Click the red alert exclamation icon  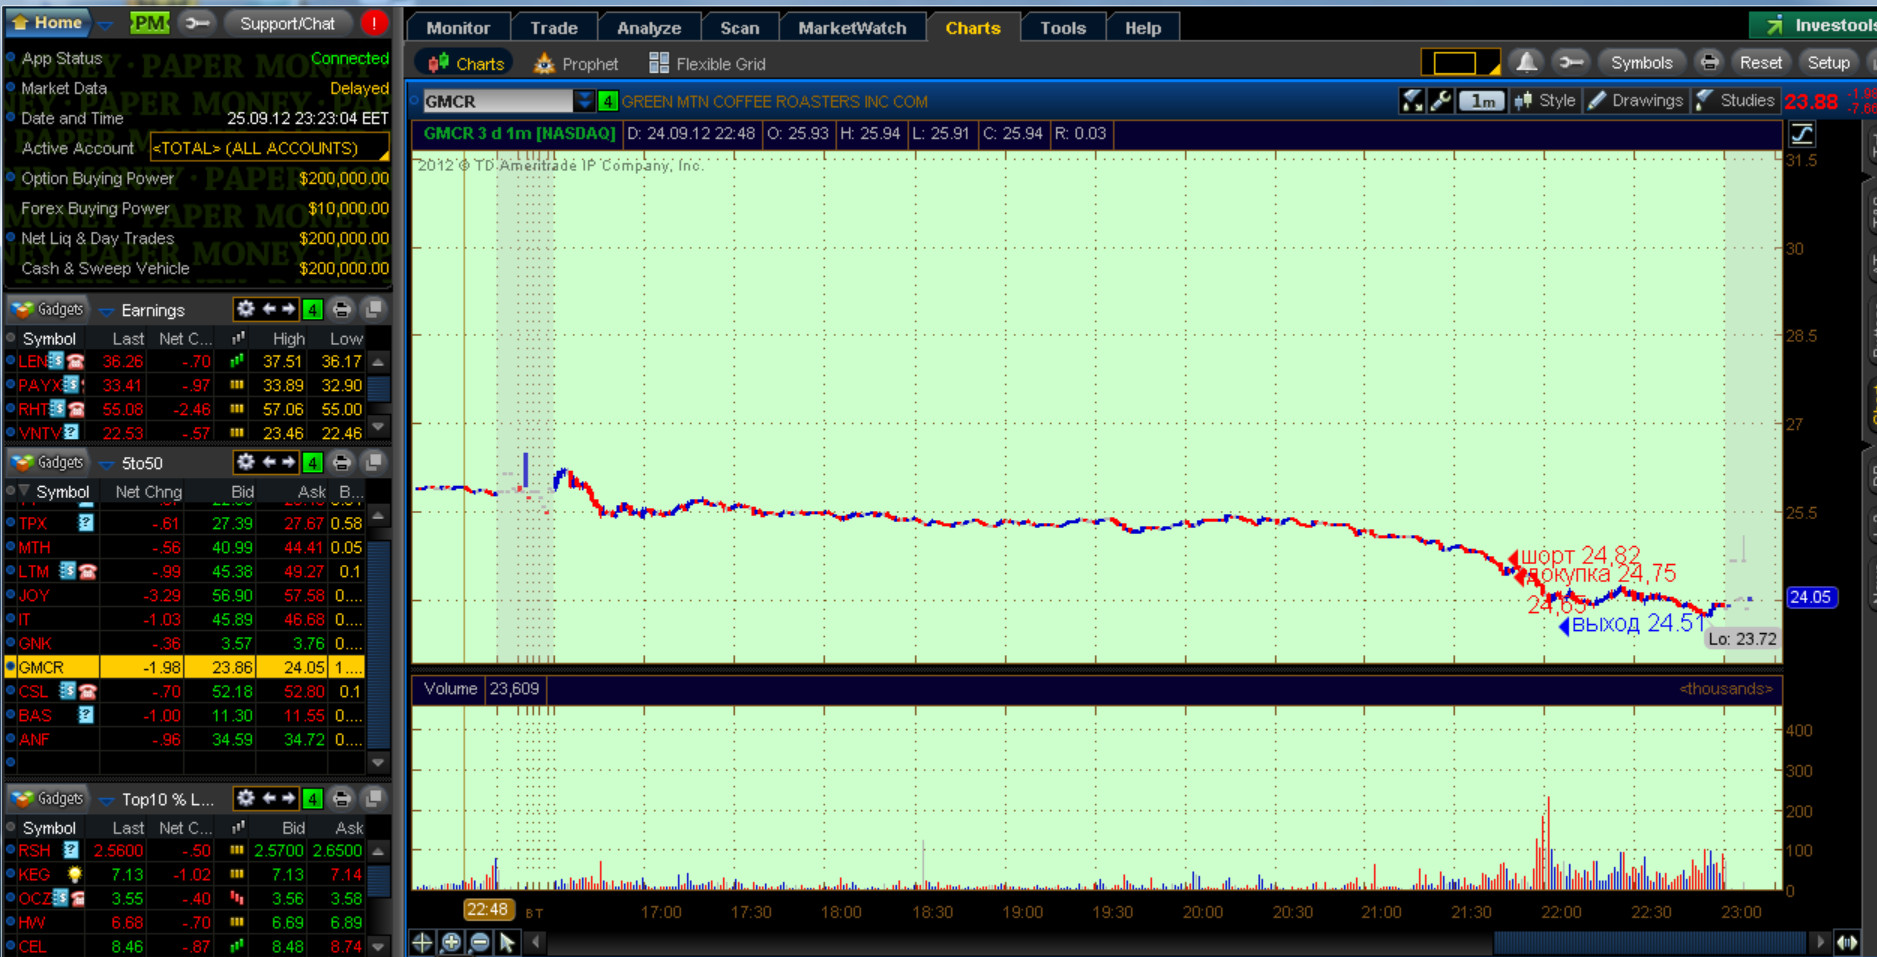pyautogui.click(x=374, y=23)
